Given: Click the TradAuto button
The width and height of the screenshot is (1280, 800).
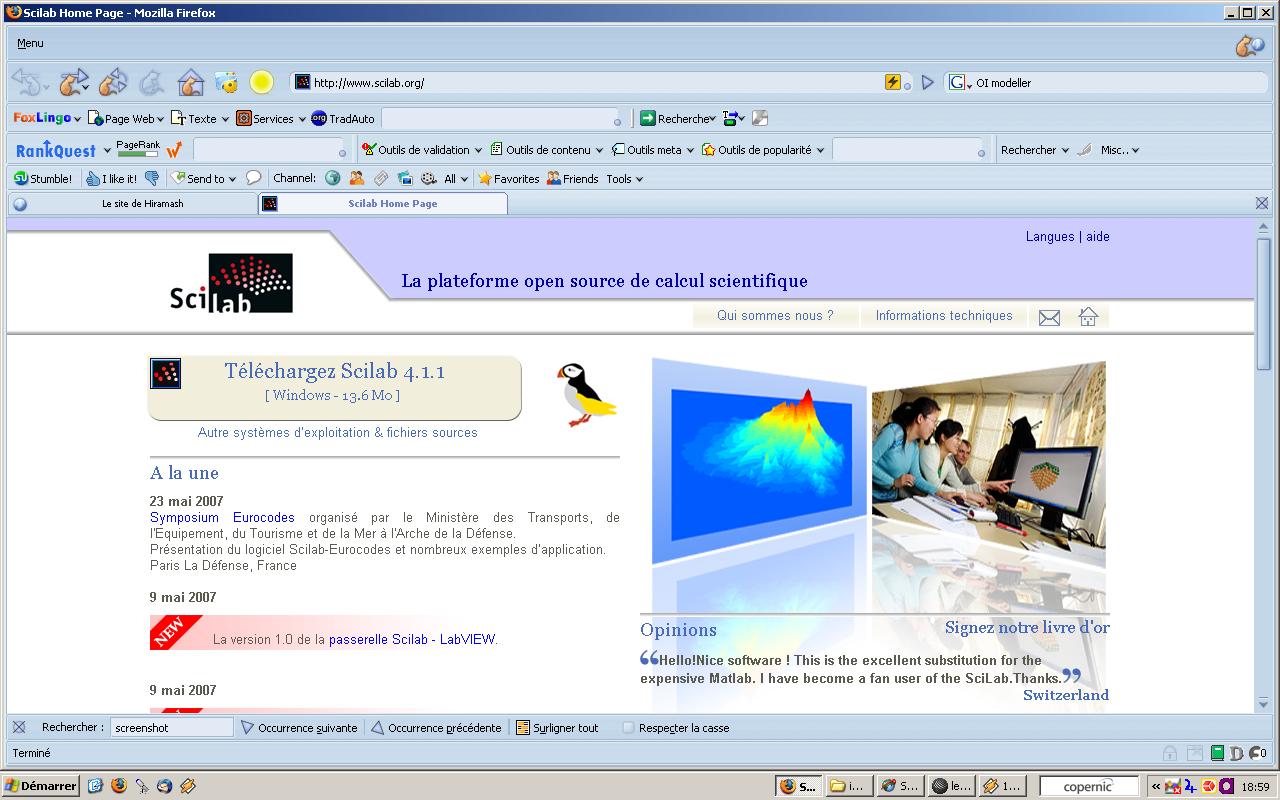Looking at the screenshot, I should click(x=343, y=118).
